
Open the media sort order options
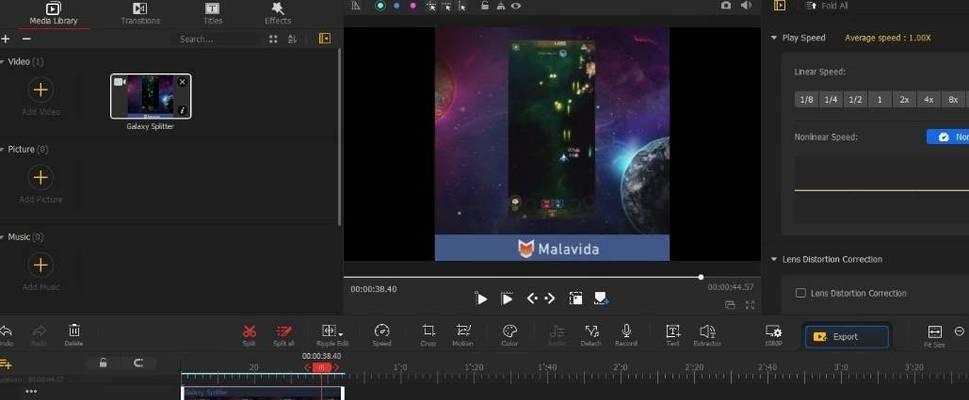point(292,39)
